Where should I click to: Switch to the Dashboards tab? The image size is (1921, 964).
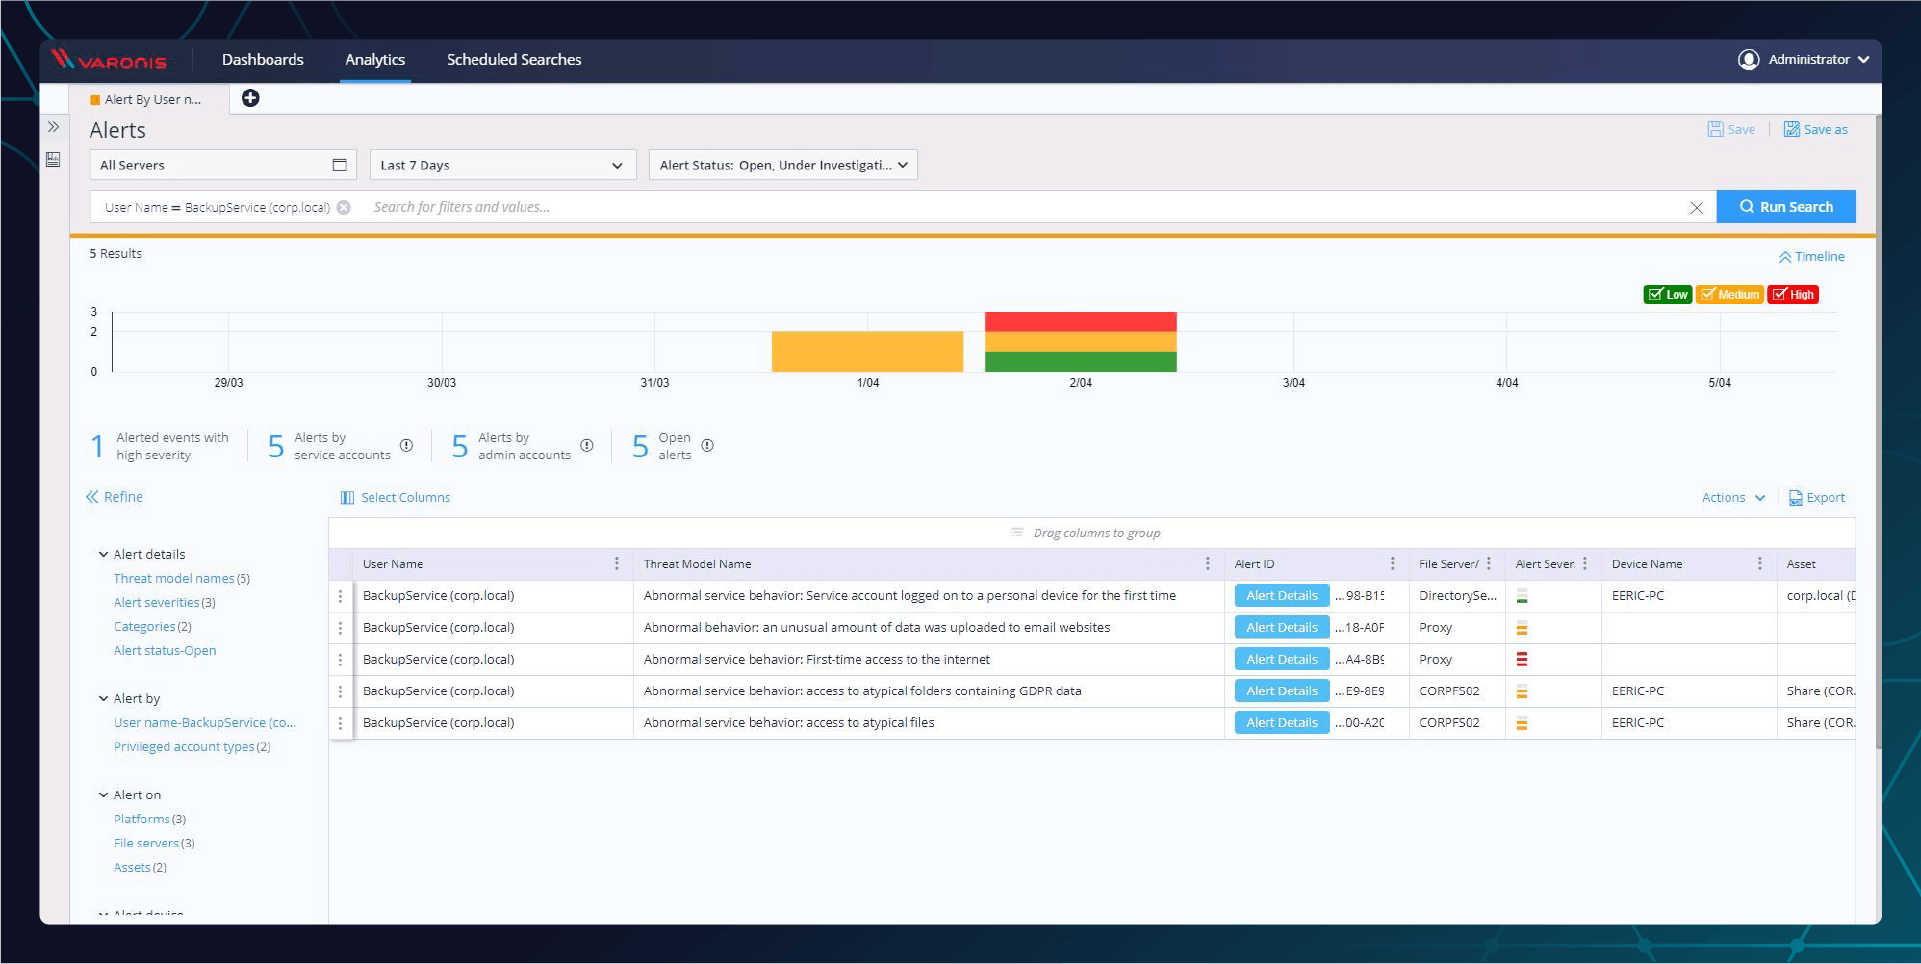(262, 59)
